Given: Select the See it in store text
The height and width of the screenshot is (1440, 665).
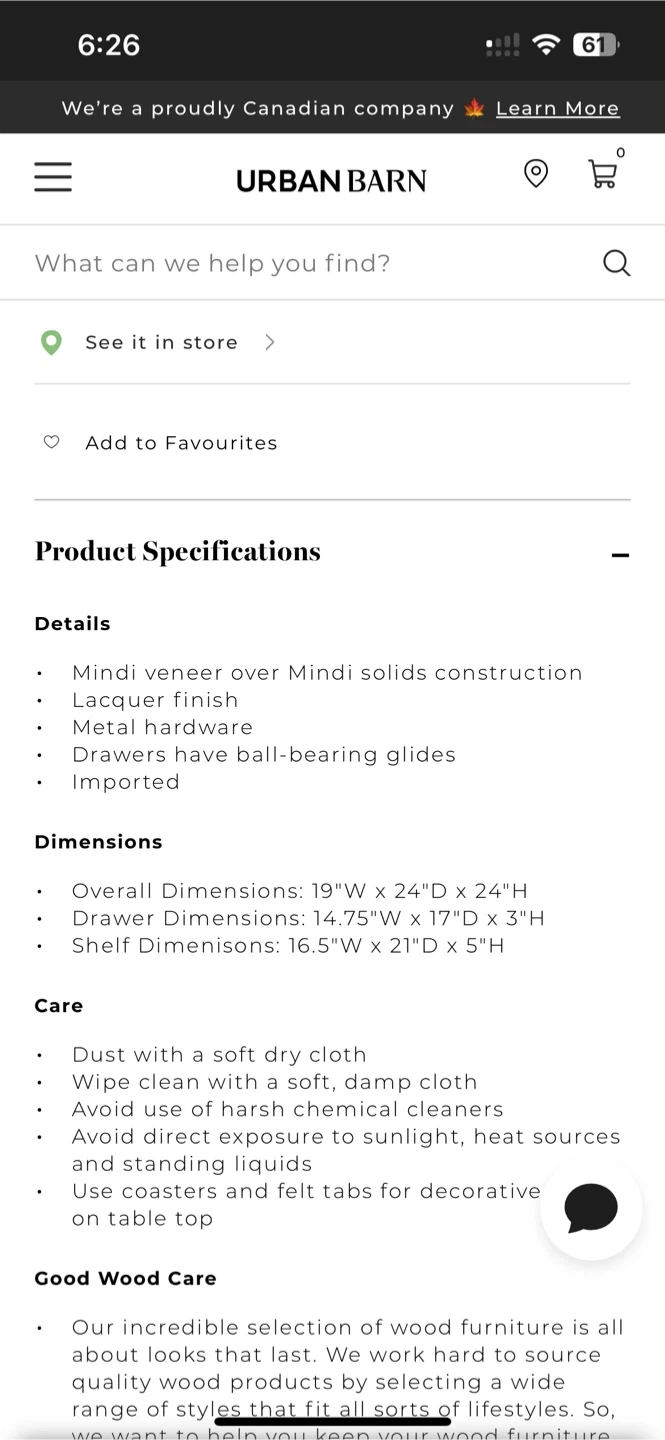Looking at the screenshot, I should (x=161, y=342).
